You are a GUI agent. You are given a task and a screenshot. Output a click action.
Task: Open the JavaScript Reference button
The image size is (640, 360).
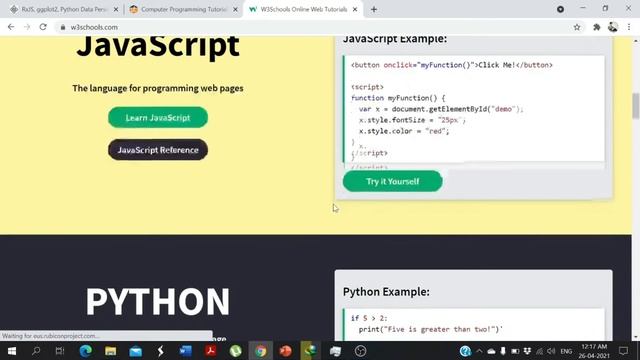[158, 150]
